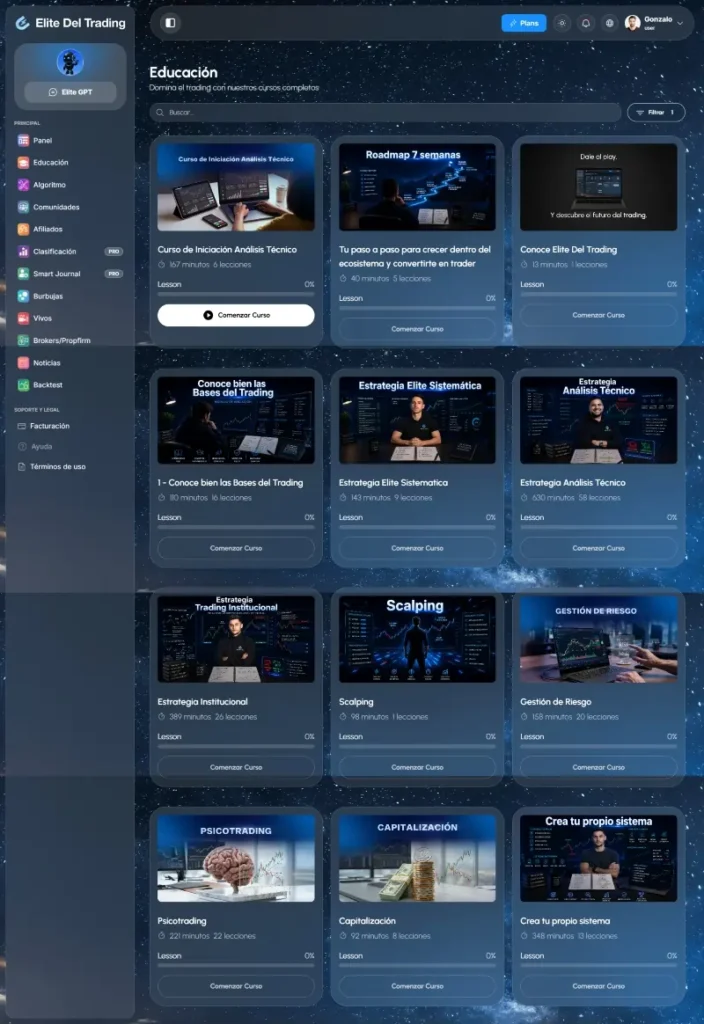The image size is (704, 1024).
Task: Open the language globe icon
Action: (x=609, y=23)
